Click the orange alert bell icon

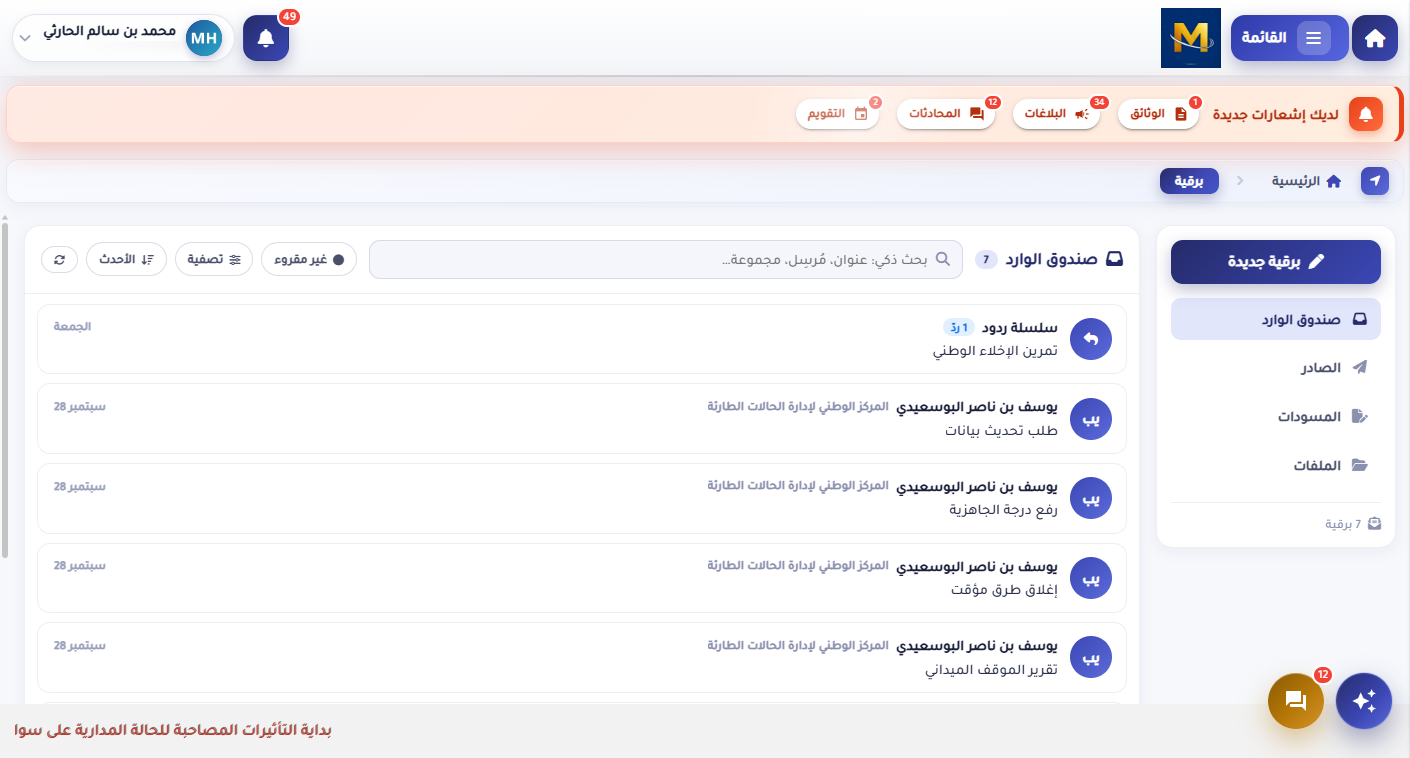click(1365, 114)
